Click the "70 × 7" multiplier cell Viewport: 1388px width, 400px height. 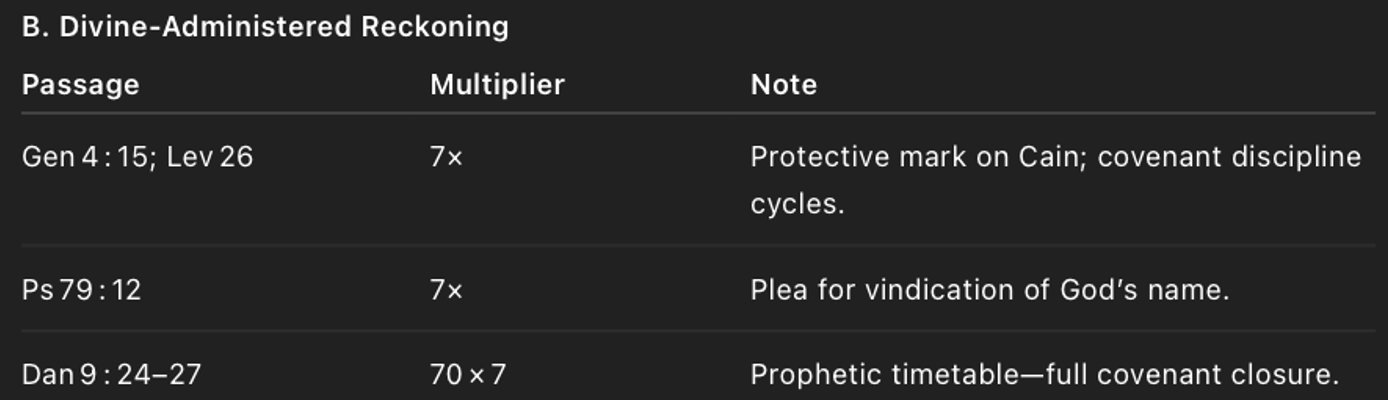[468, 375]
